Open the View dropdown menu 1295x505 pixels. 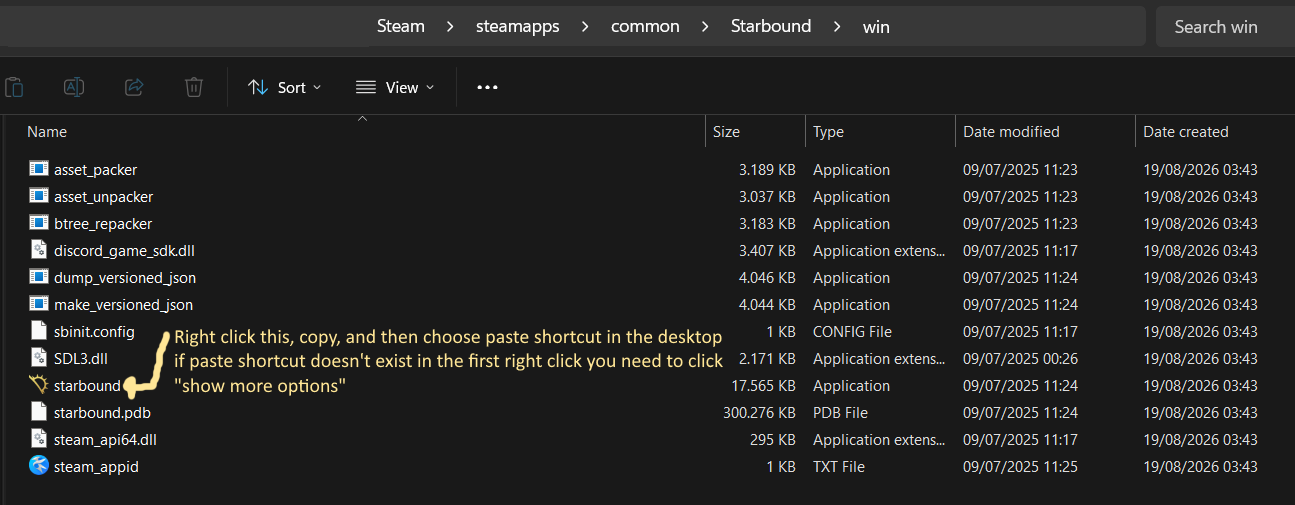(x=395, y=87)
